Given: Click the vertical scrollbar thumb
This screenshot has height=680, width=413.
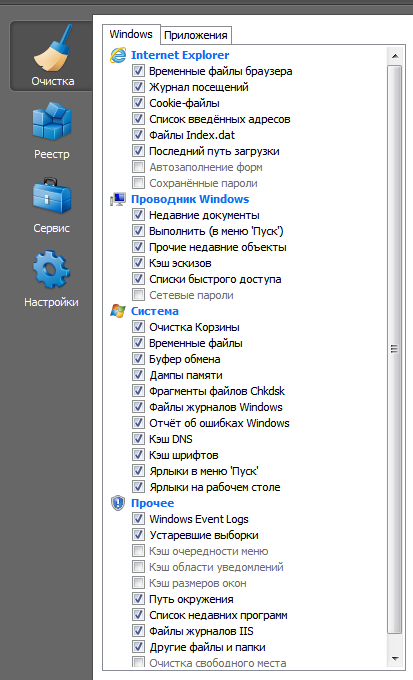Looking at the screenshot, I should click(x=395, y=350).
